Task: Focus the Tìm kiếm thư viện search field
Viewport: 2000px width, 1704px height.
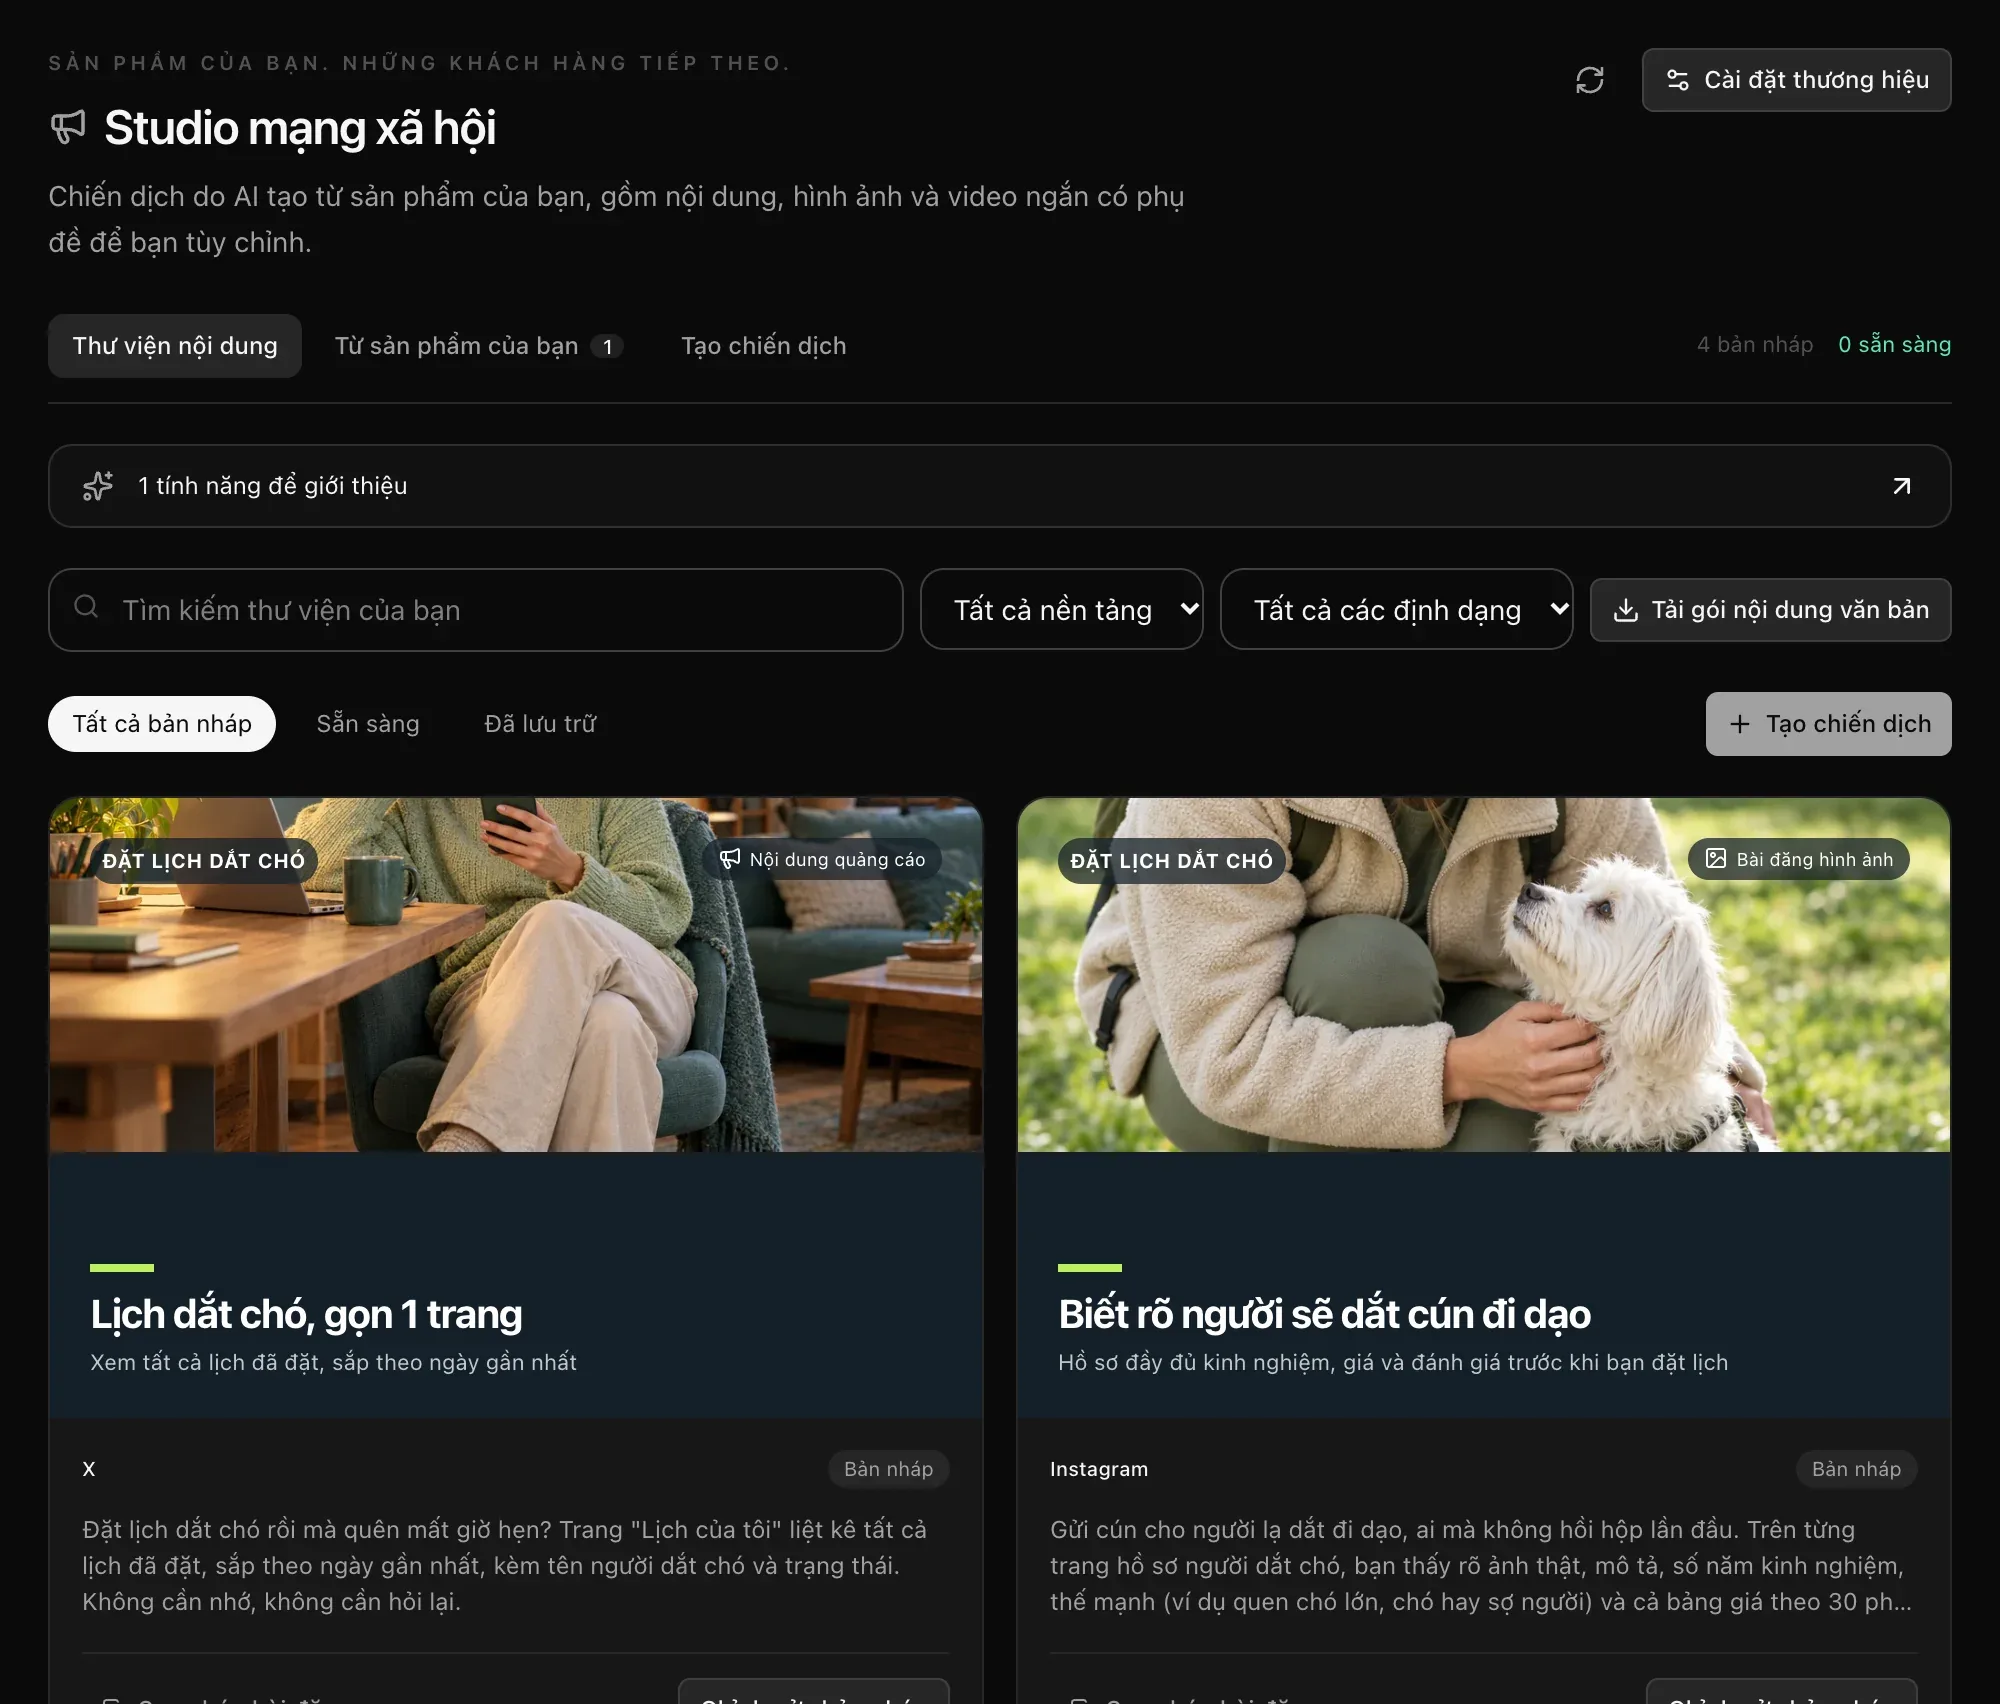Action: [476, 610]
